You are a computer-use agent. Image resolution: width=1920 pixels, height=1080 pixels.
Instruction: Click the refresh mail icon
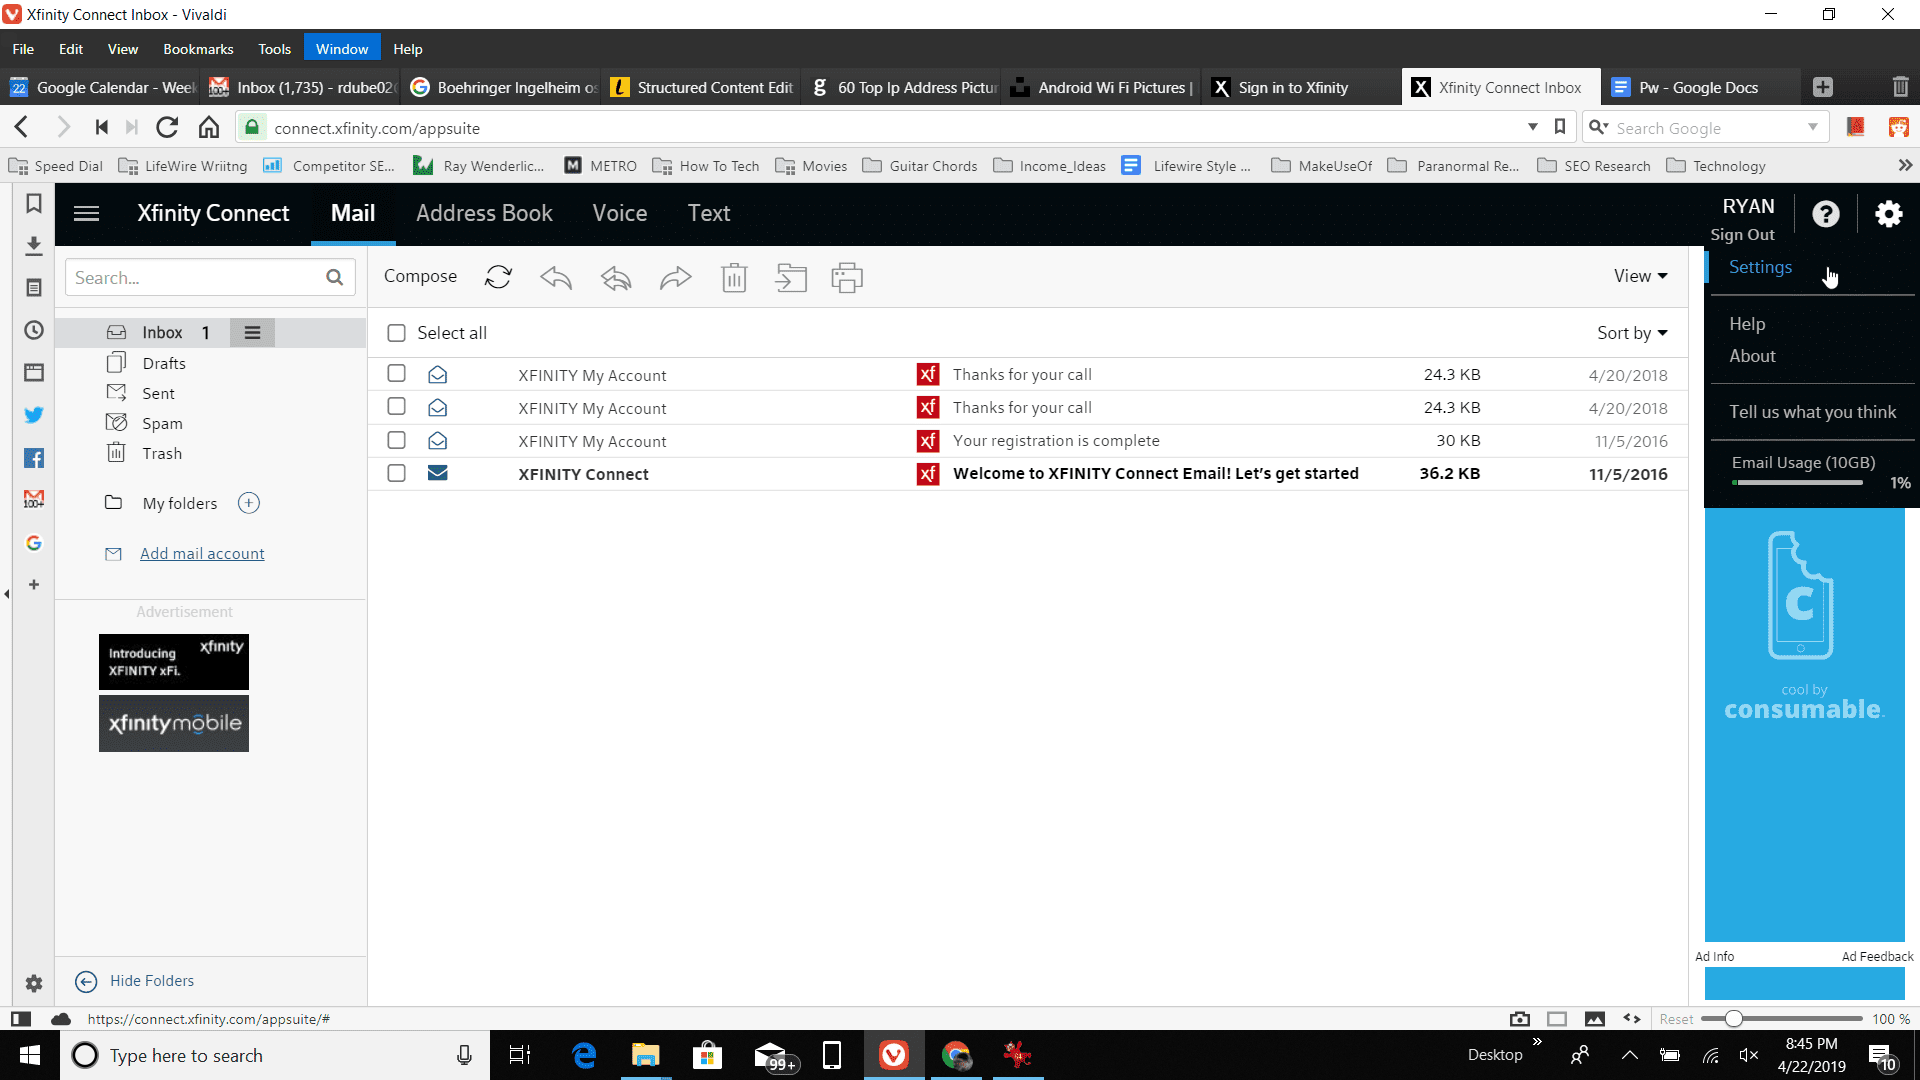498,277
